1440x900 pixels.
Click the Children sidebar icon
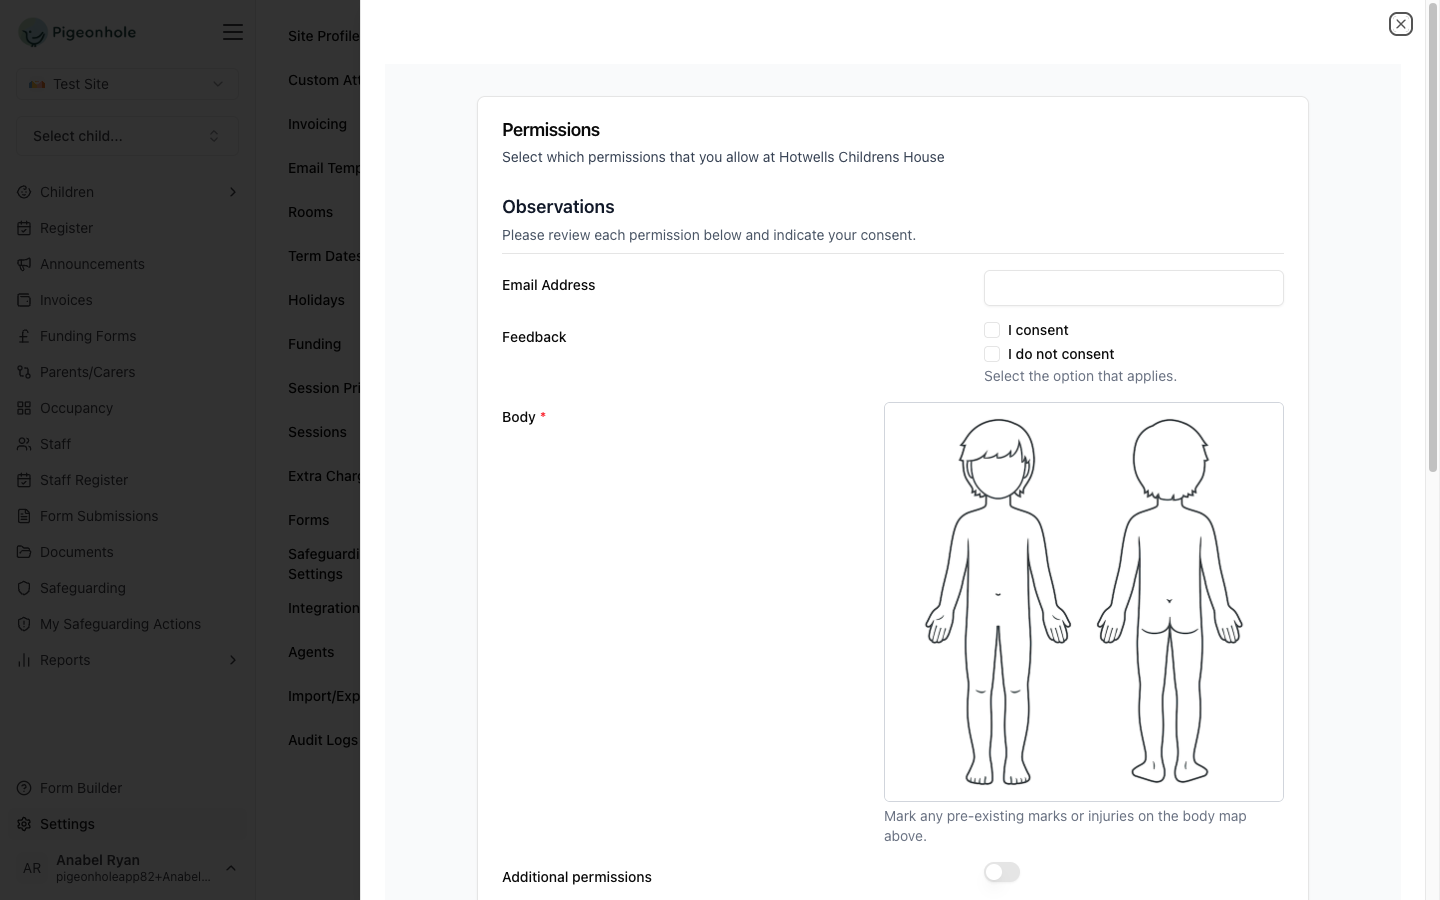[x=24, y=192]
